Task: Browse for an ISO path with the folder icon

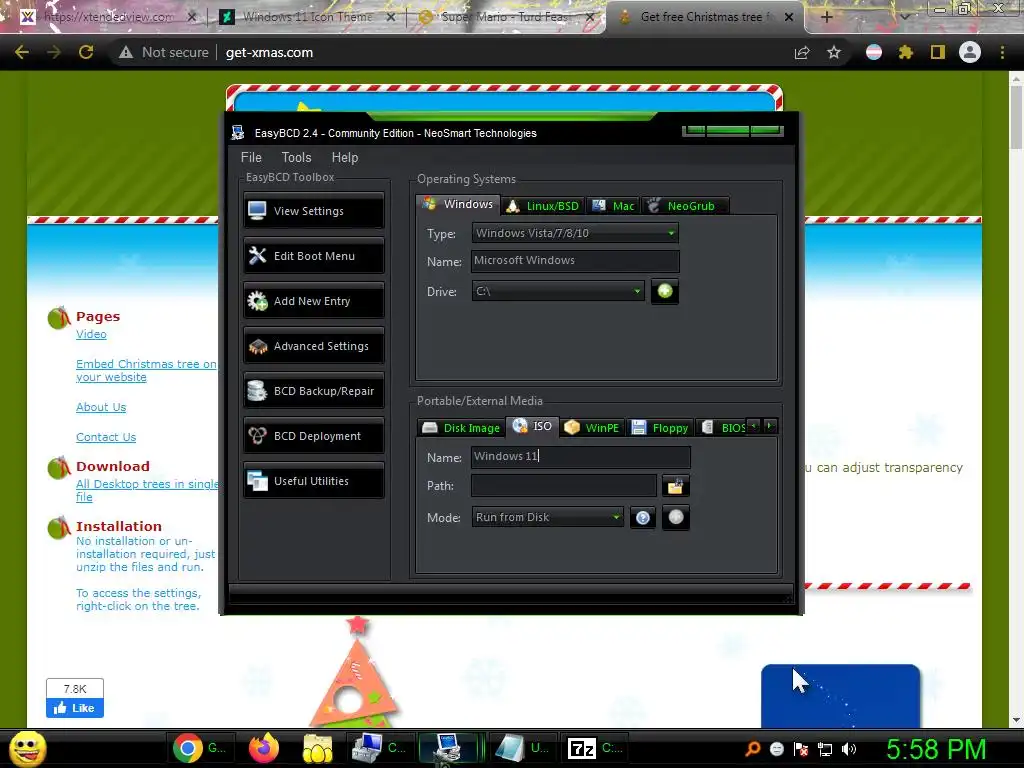Action: click(x=675, y=486)
